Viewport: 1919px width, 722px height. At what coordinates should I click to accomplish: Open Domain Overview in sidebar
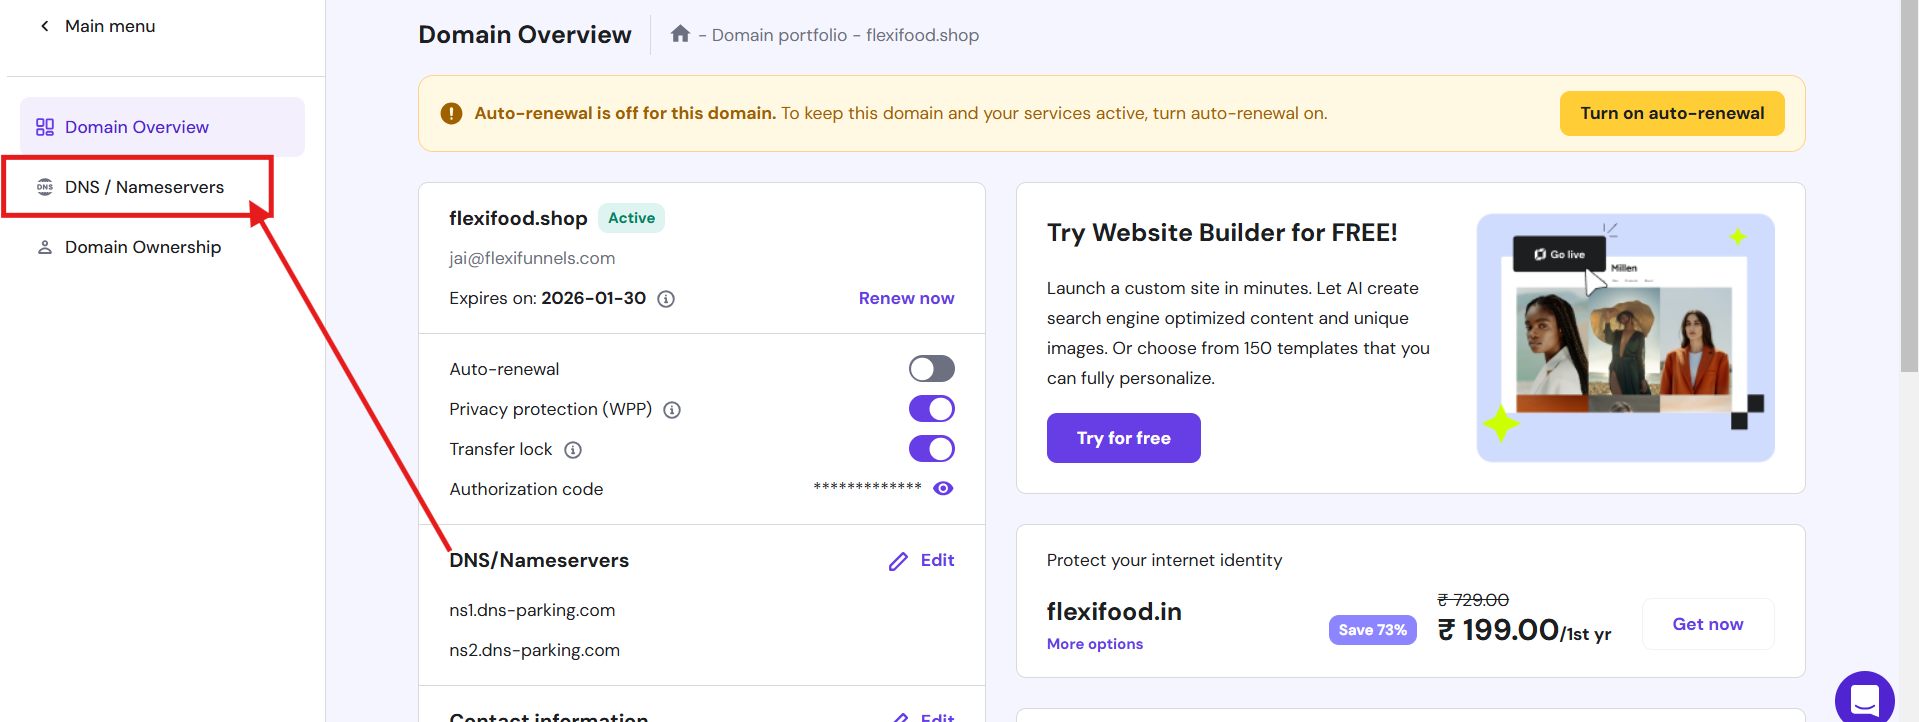162,127
